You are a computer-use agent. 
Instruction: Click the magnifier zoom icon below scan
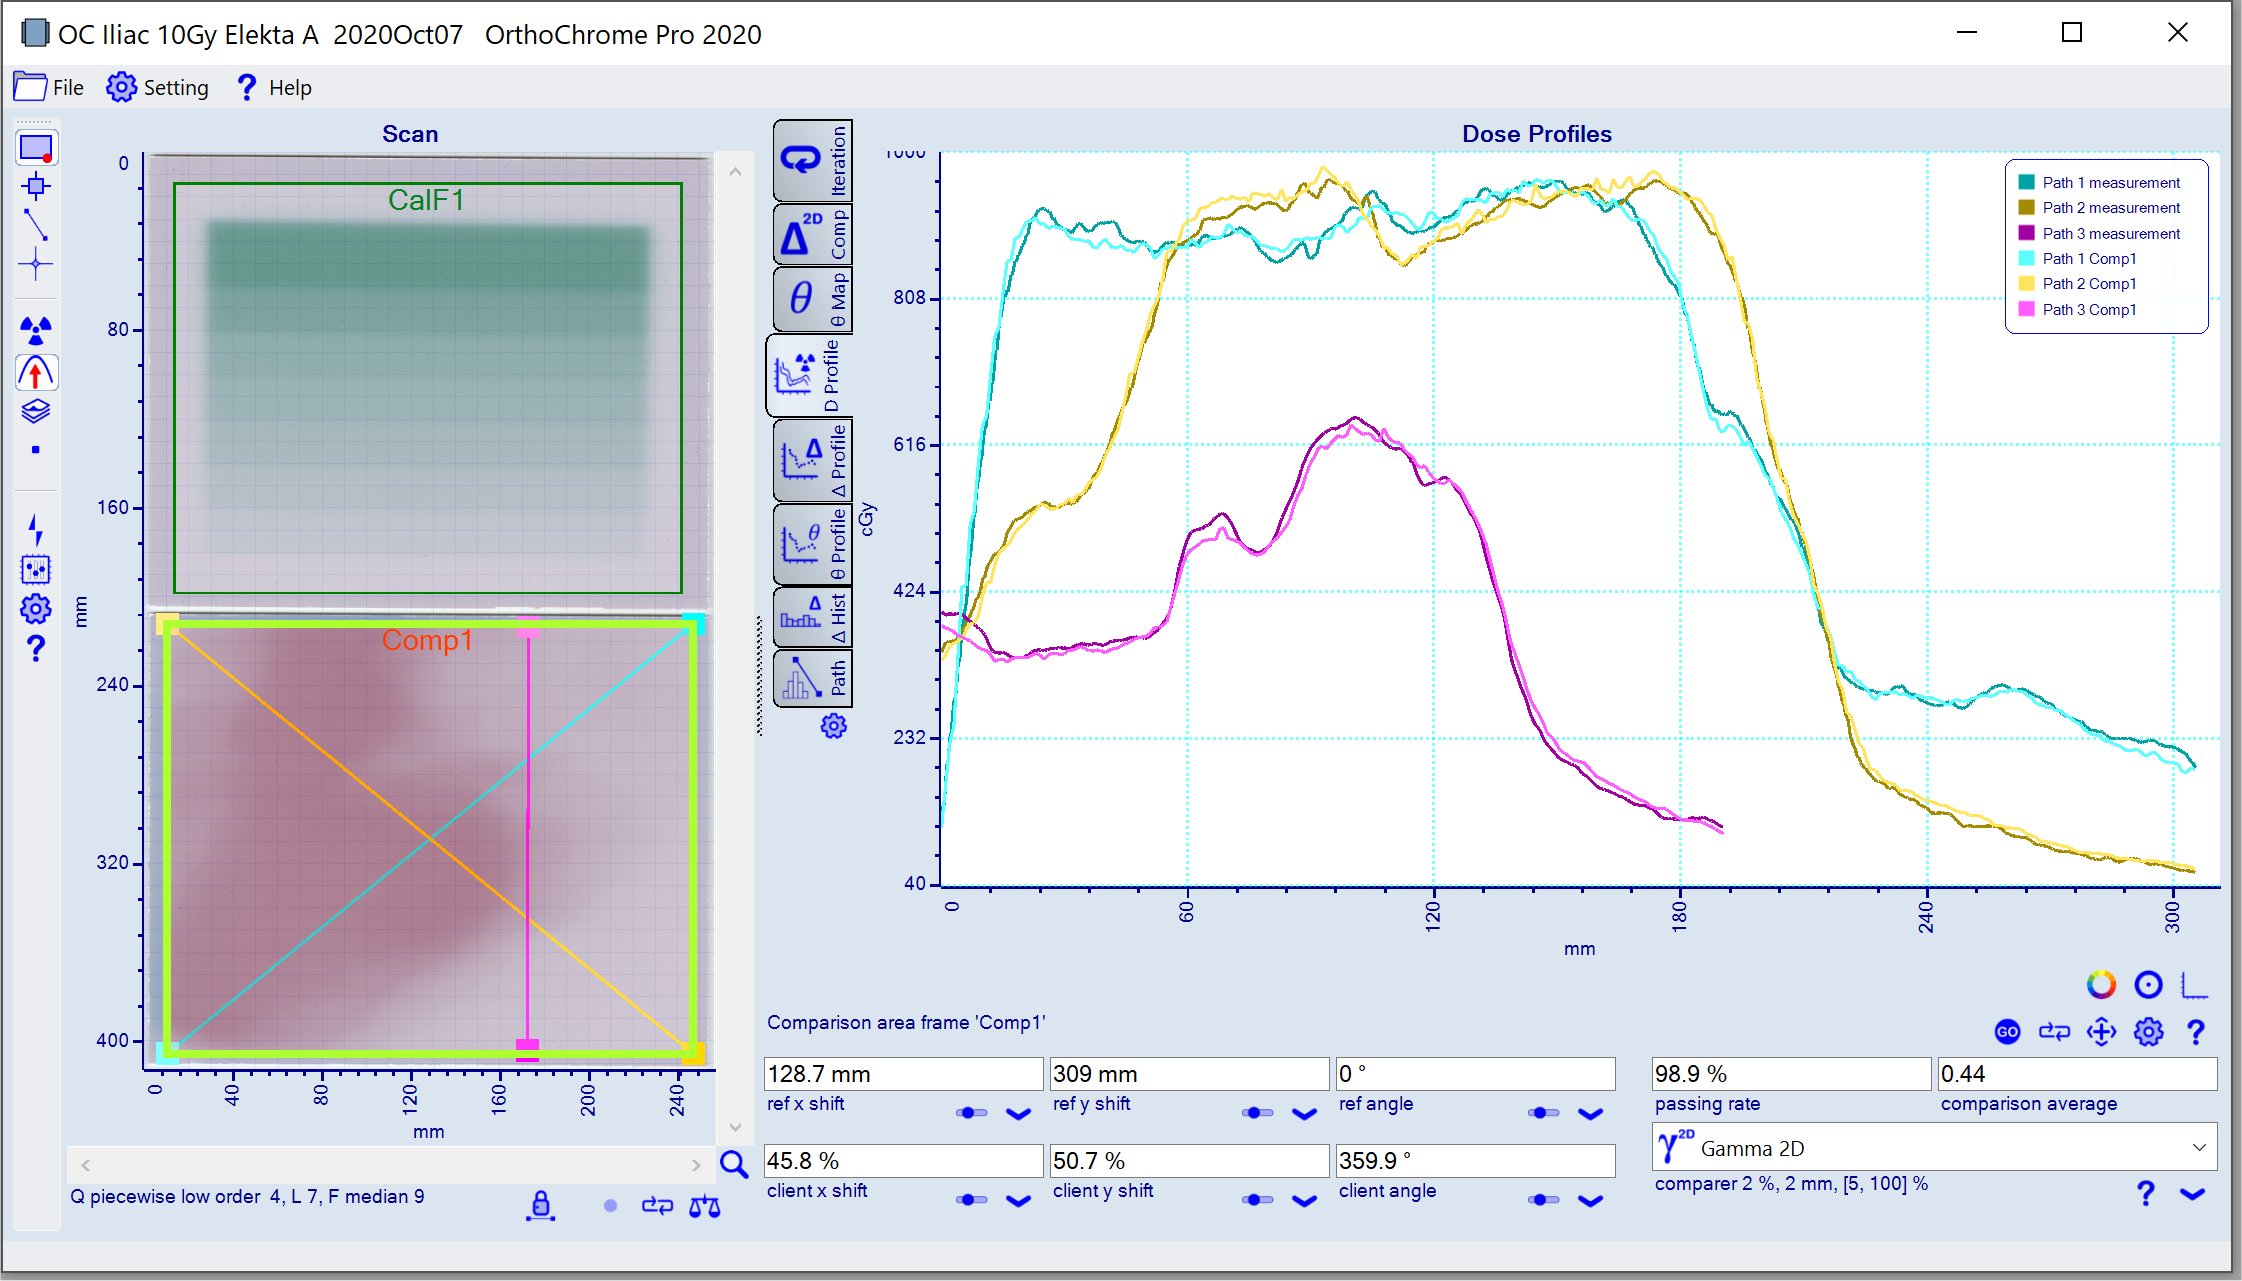(x=734, y=1163)
